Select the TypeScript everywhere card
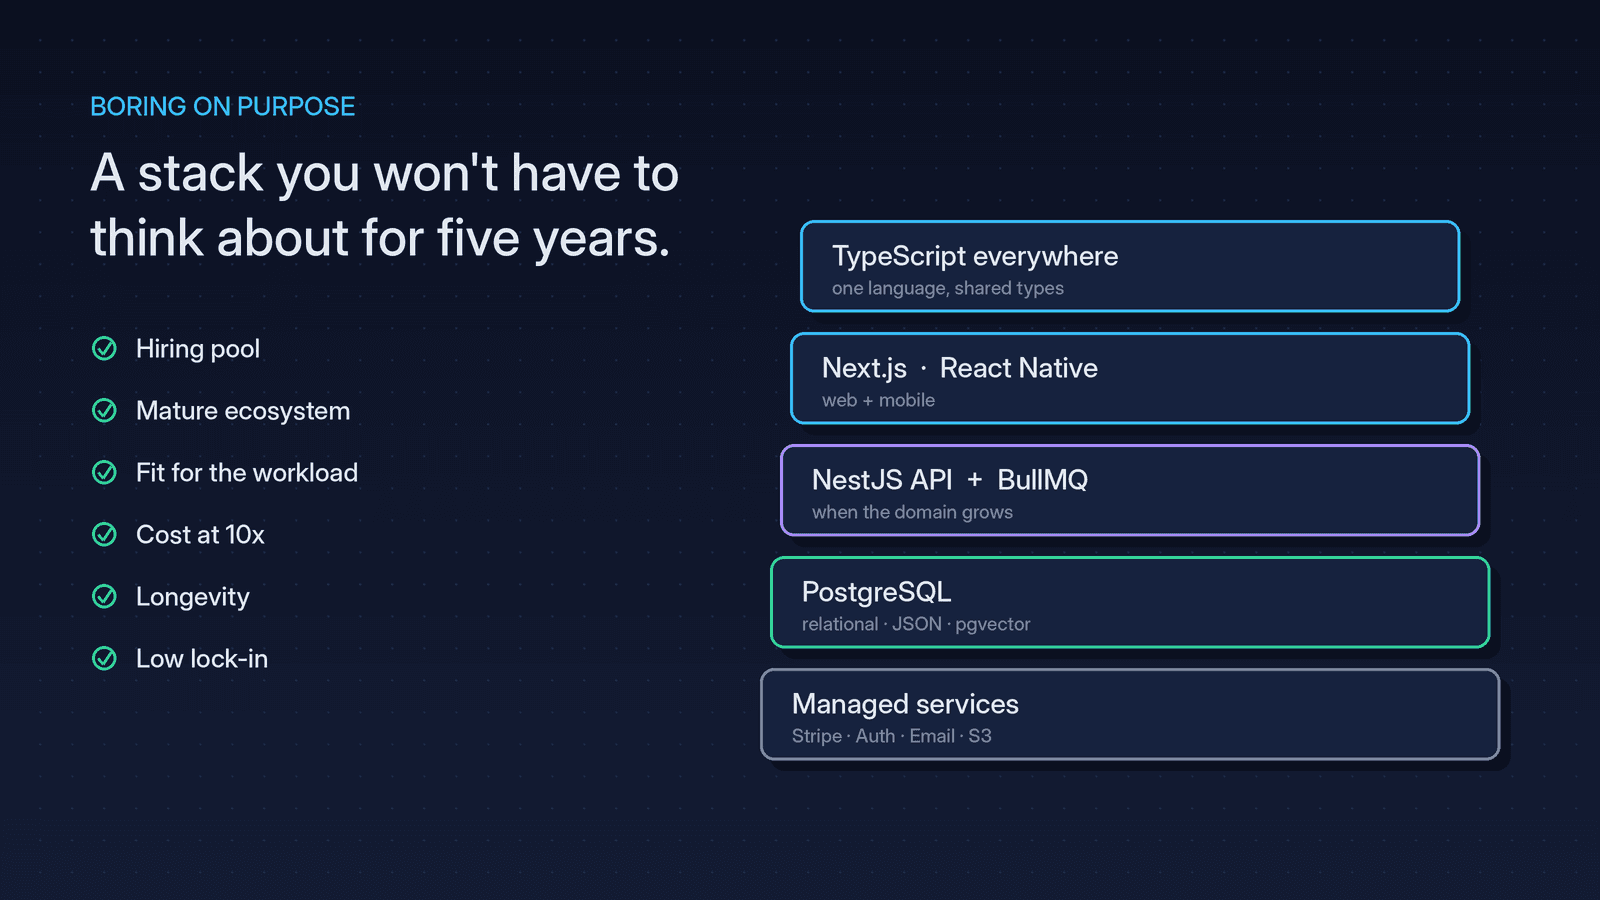 coord(1130,266)
